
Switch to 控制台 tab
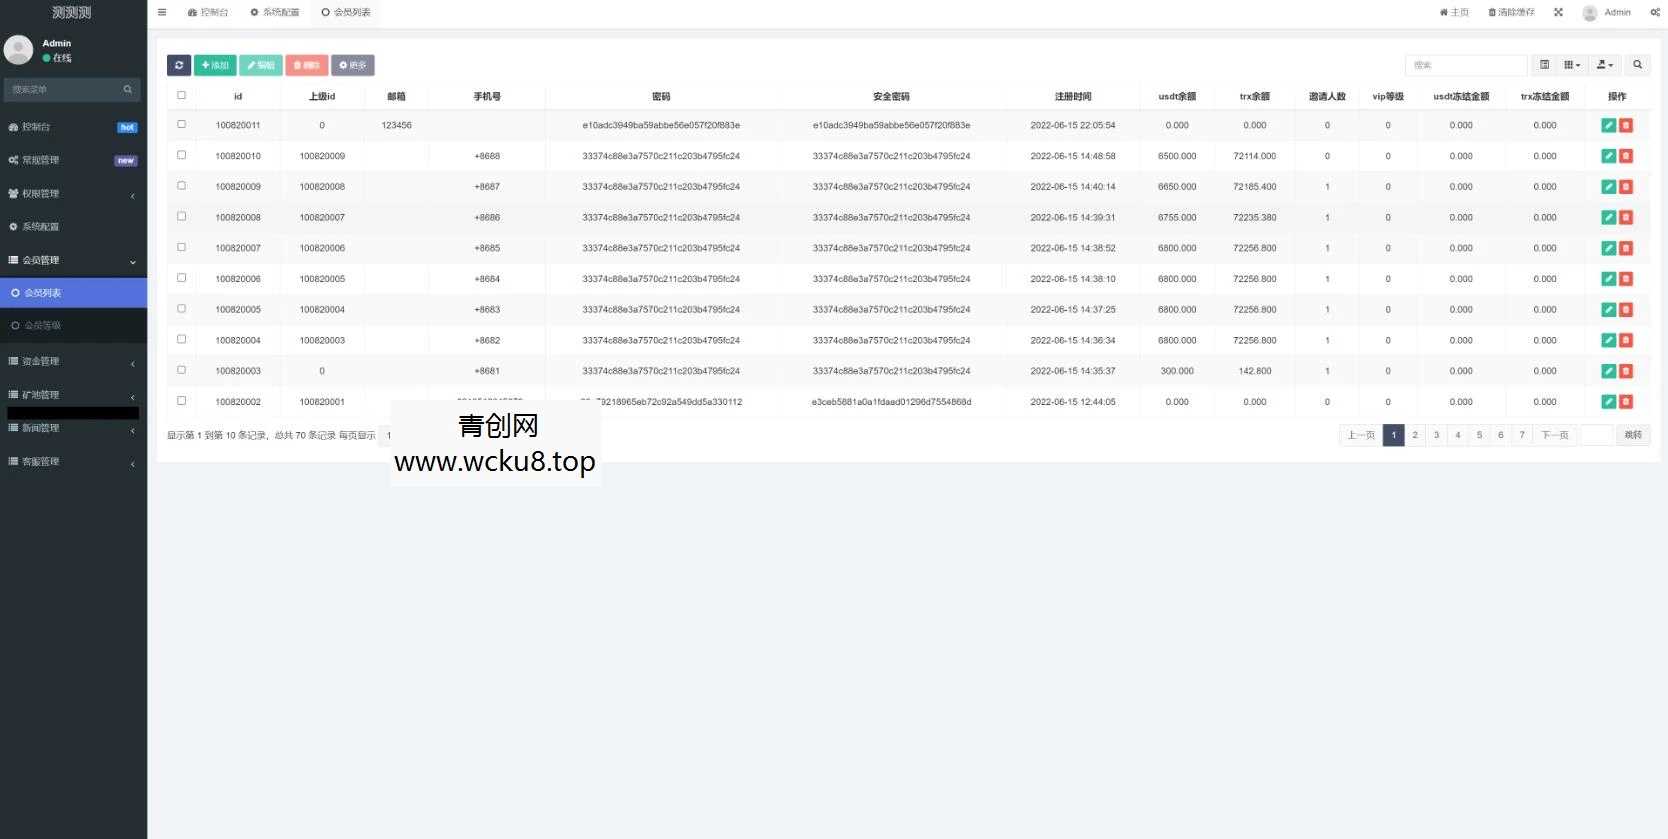pos(208,12)
